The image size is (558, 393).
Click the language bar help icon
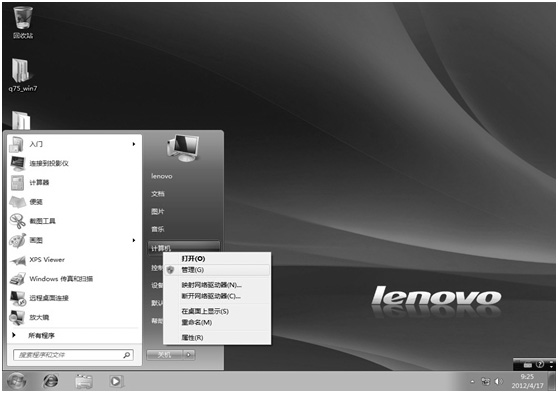[540, 364]
